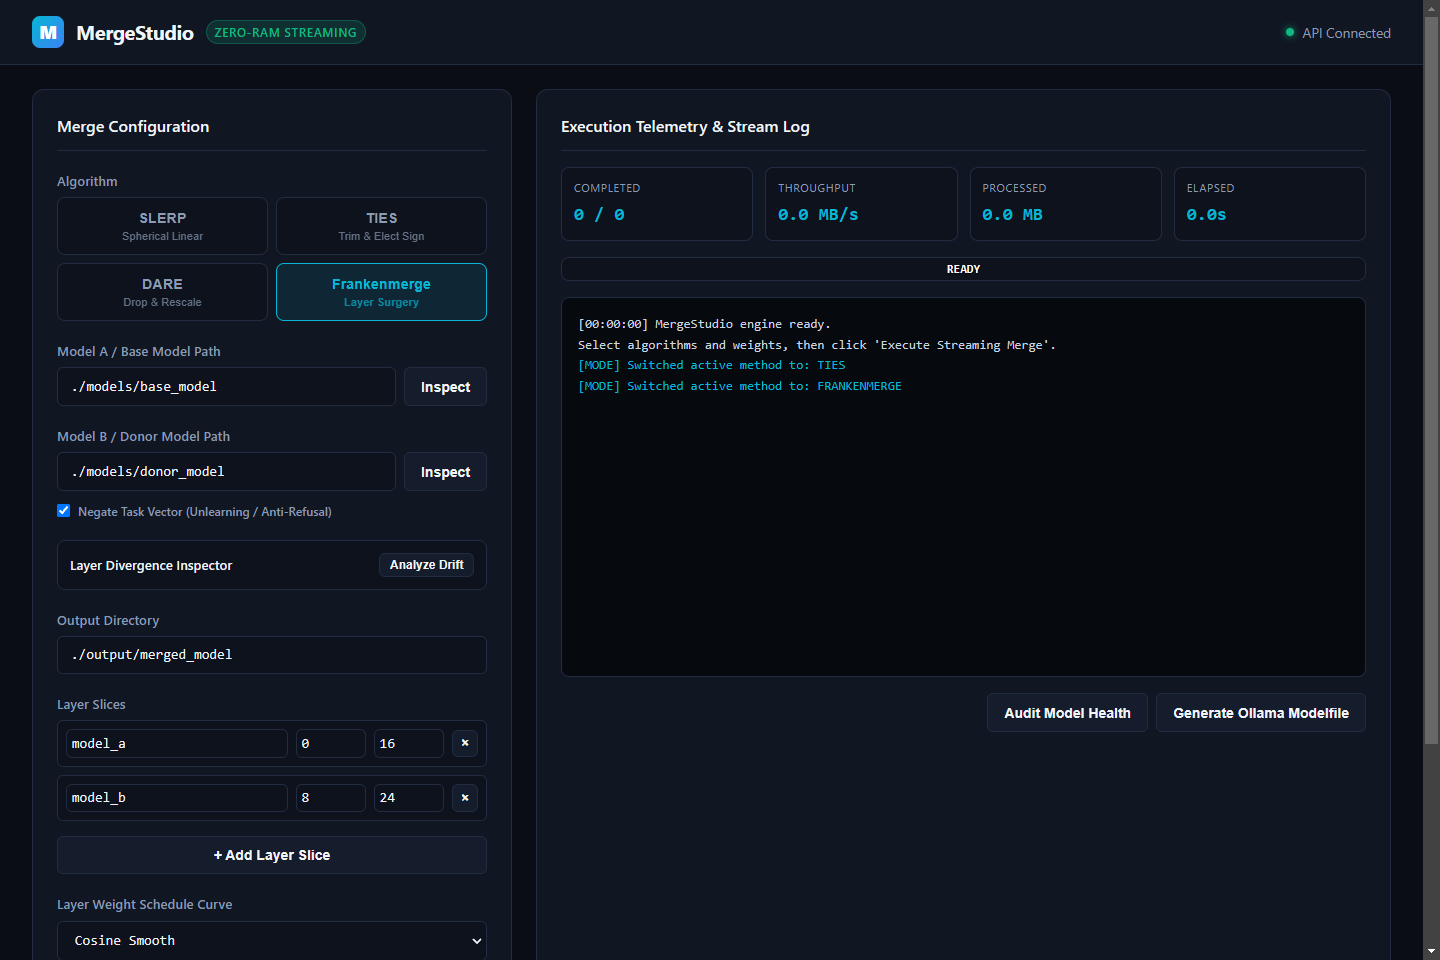
Task: Click the PROCESSED stat card
Action: [1066, 204]
